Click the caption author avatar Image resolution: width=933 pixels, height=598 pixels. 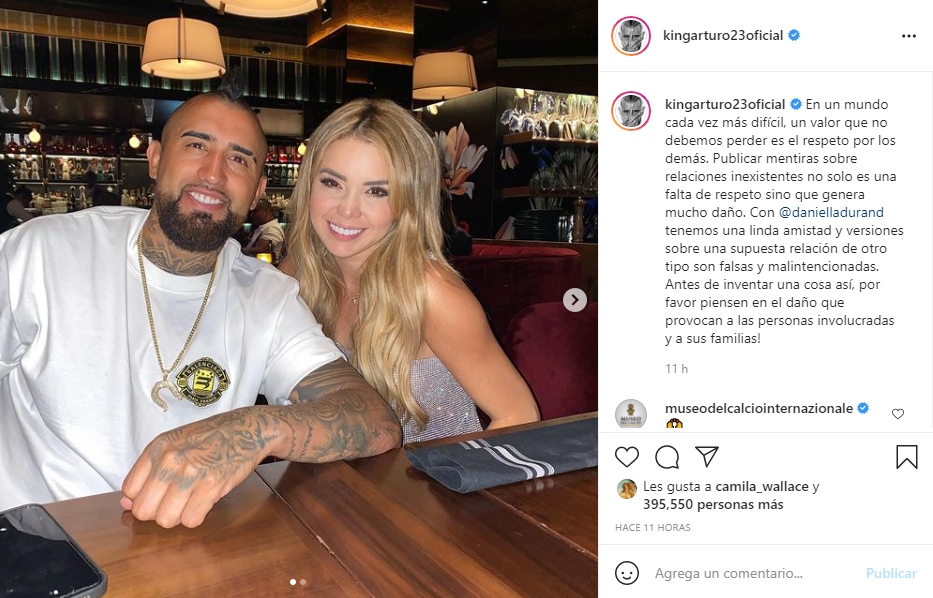point(631,111)
